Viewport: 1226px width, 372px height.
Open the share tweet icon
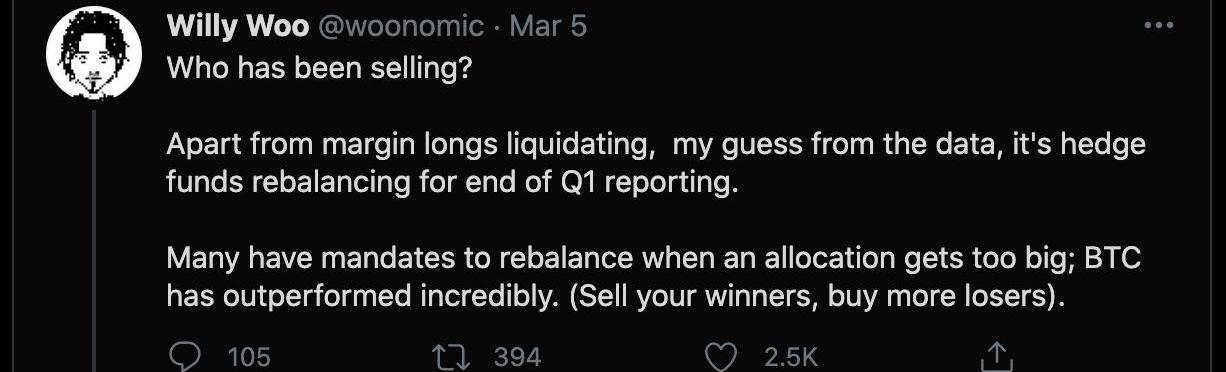[995, 356]
